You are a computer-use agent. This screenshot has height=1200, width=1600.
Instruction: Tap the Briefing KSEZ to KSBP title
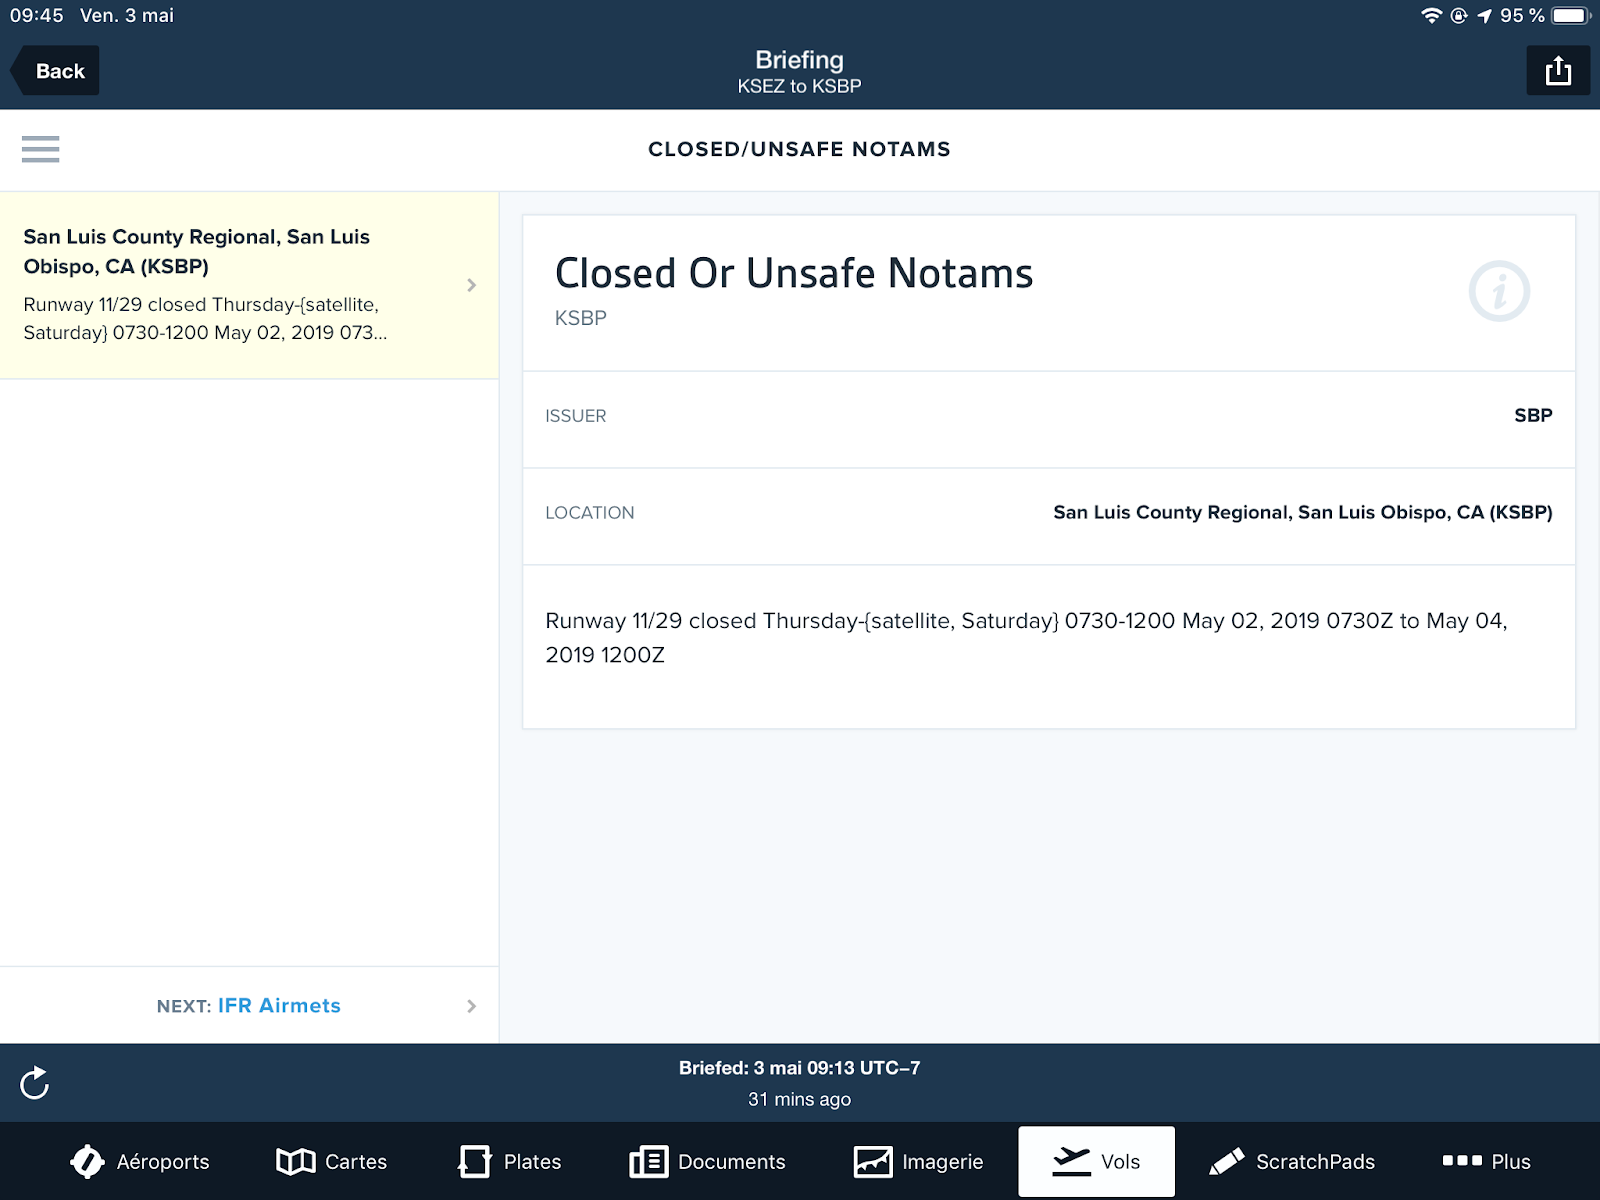pyautogui.click(x=799, y=72)
